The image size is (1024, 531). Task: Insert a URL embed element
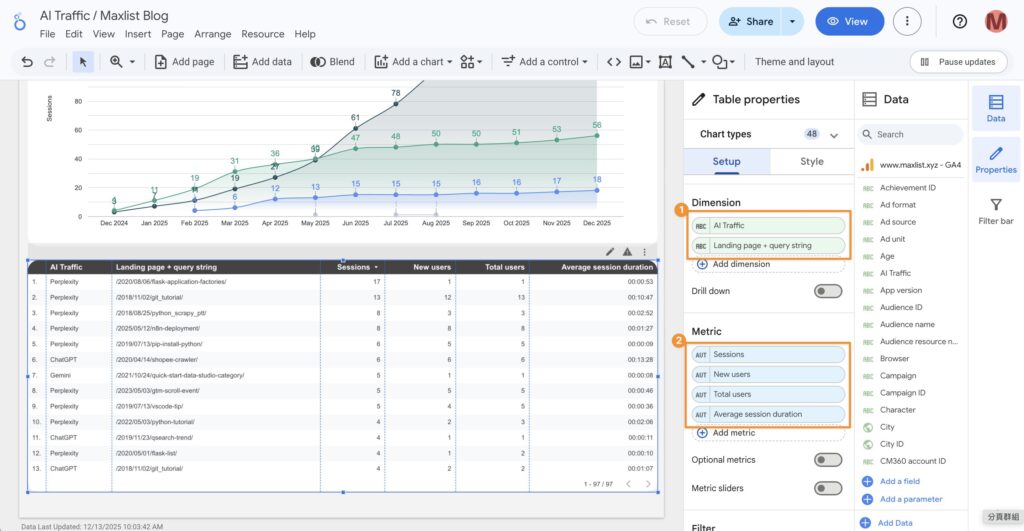pyautogui.click(x=614, y=61)
